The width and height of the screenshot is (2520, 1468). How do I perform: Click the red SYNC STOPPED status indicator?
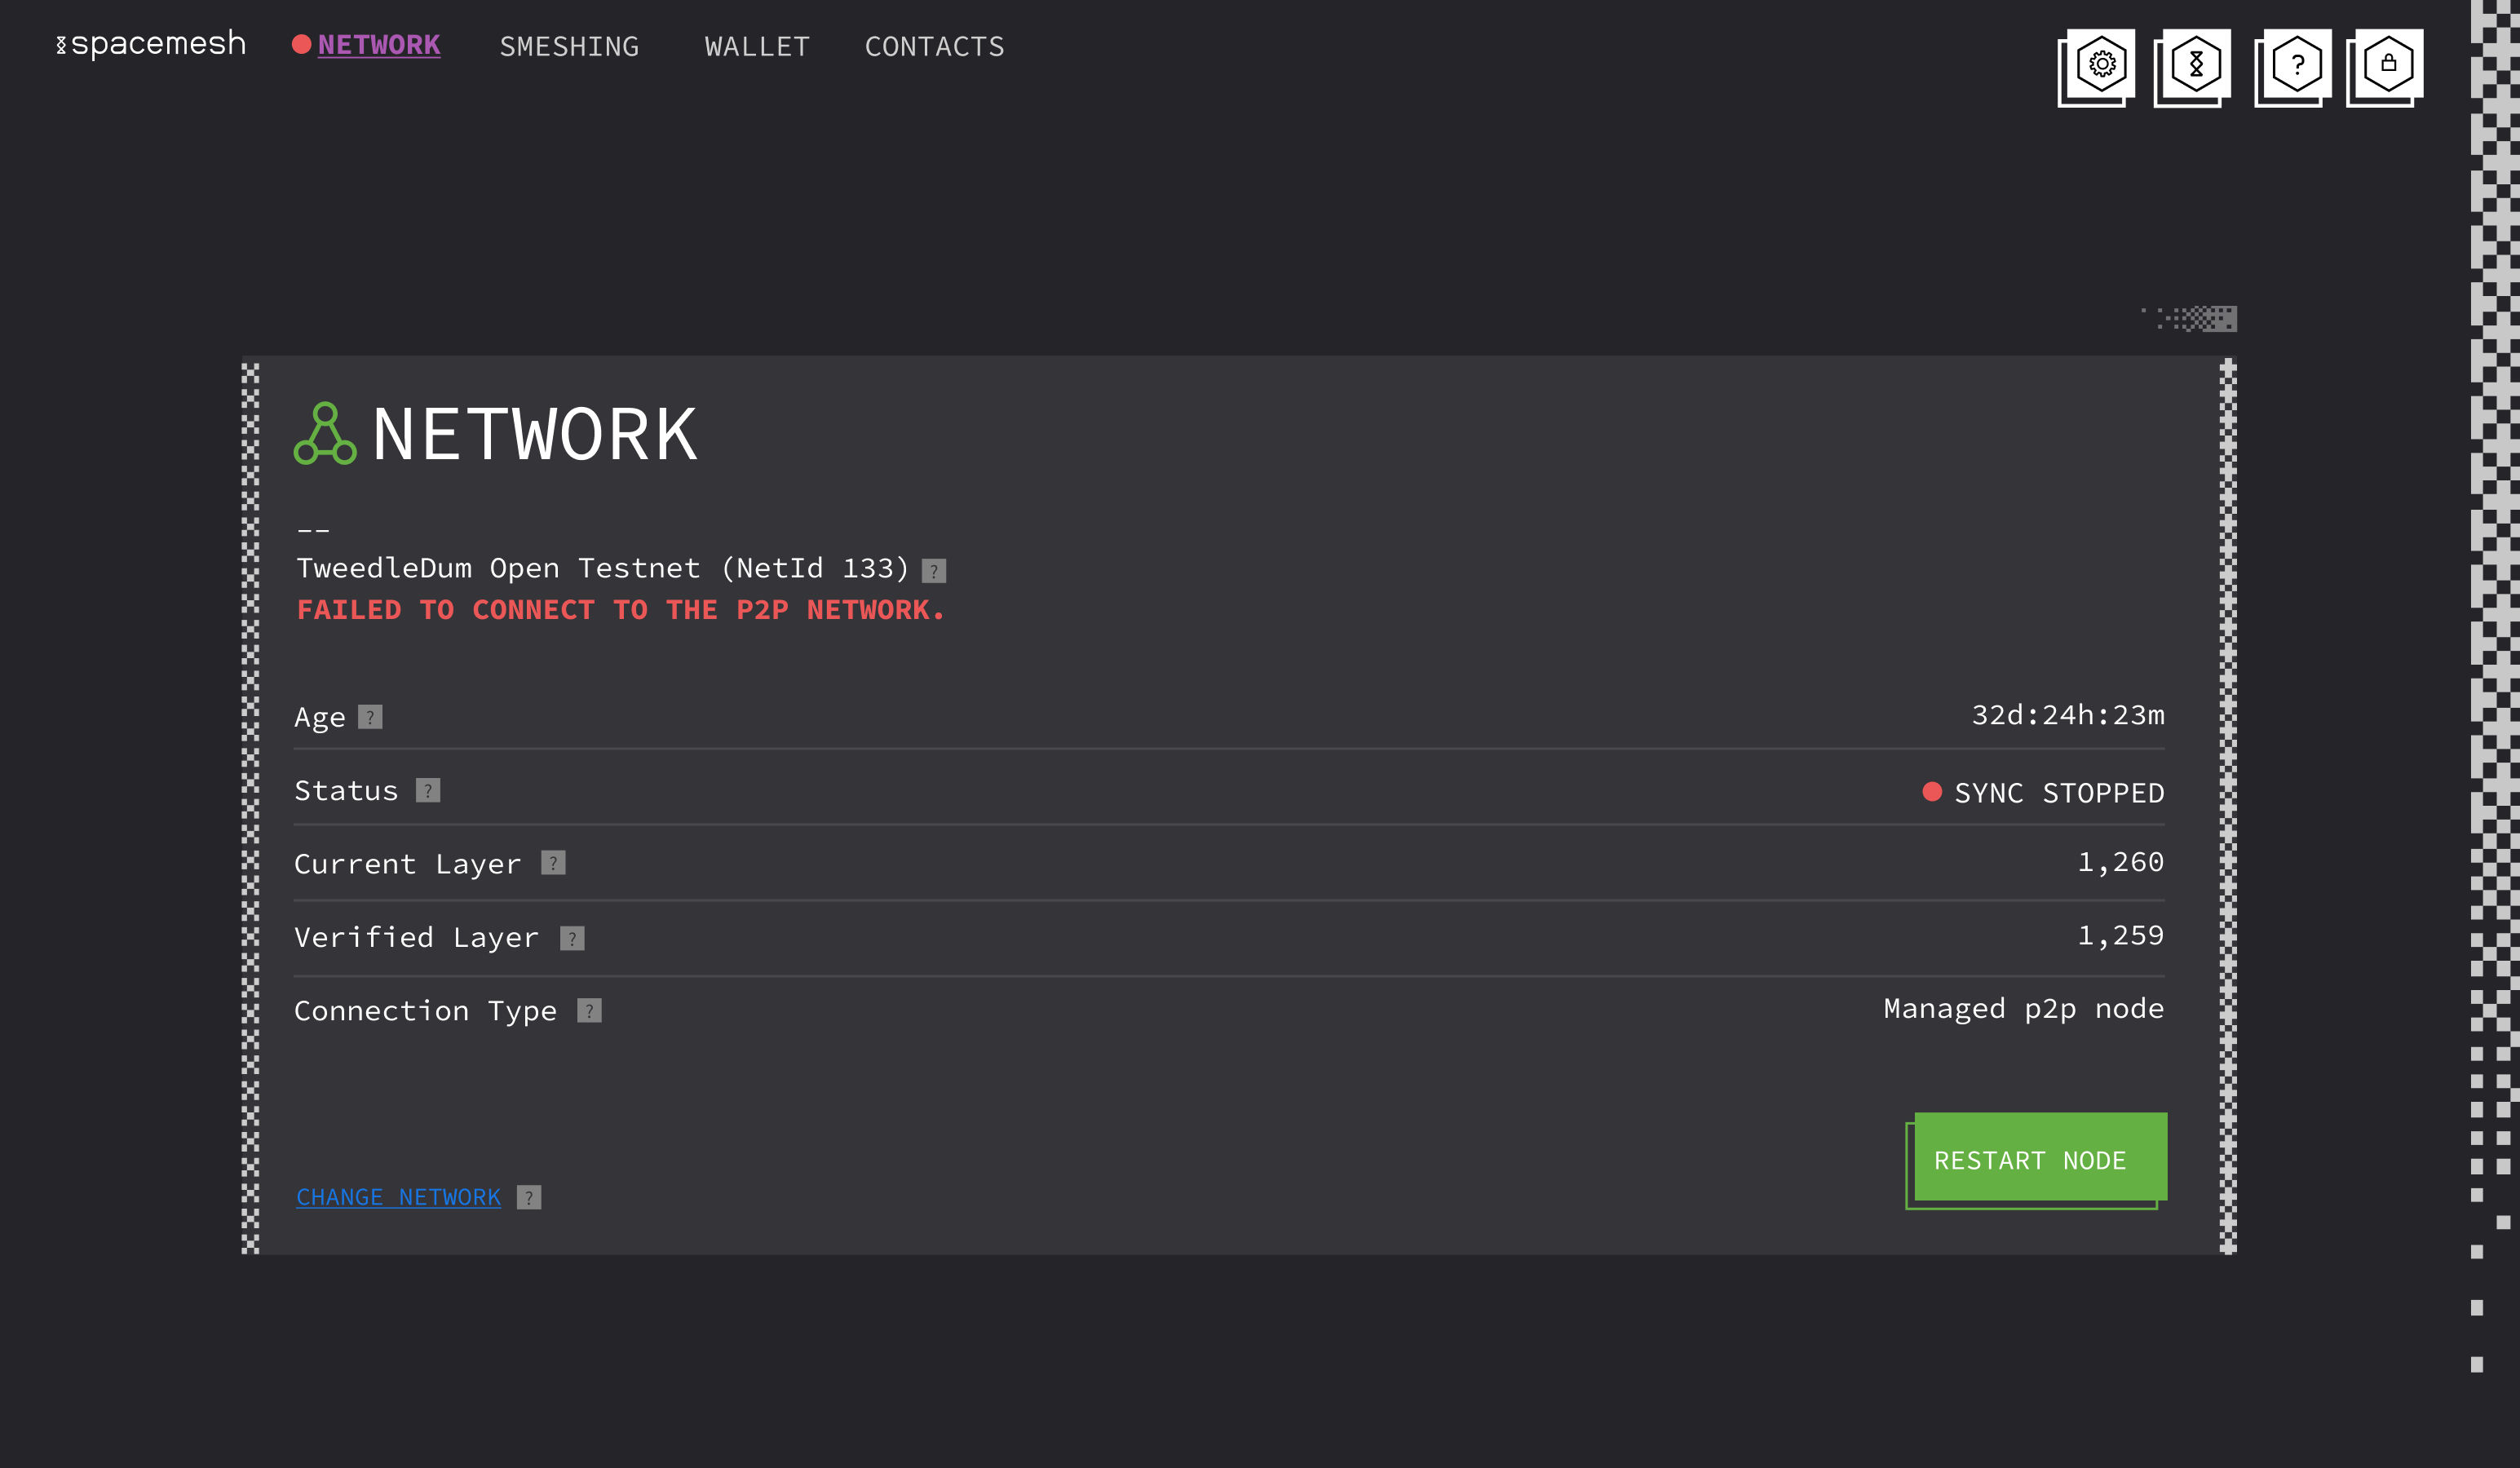[1931, 792]
